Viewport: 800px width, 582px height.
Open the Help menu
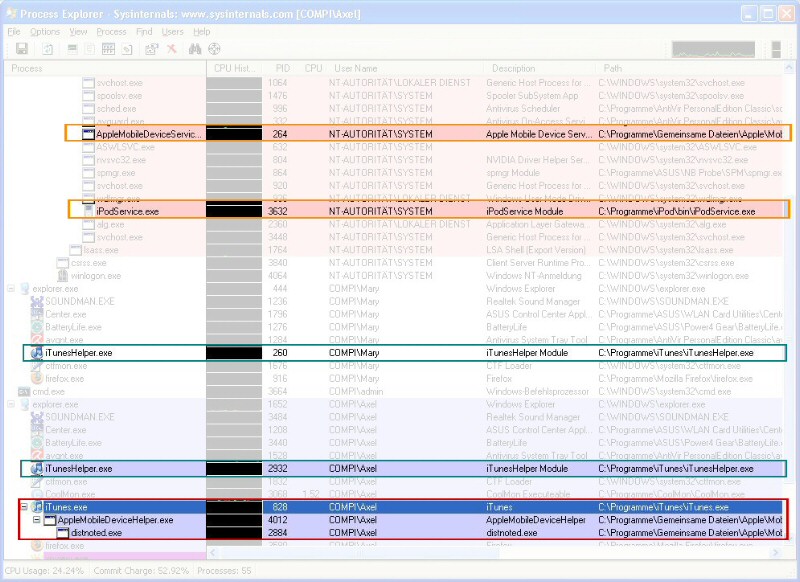point(202,32)
